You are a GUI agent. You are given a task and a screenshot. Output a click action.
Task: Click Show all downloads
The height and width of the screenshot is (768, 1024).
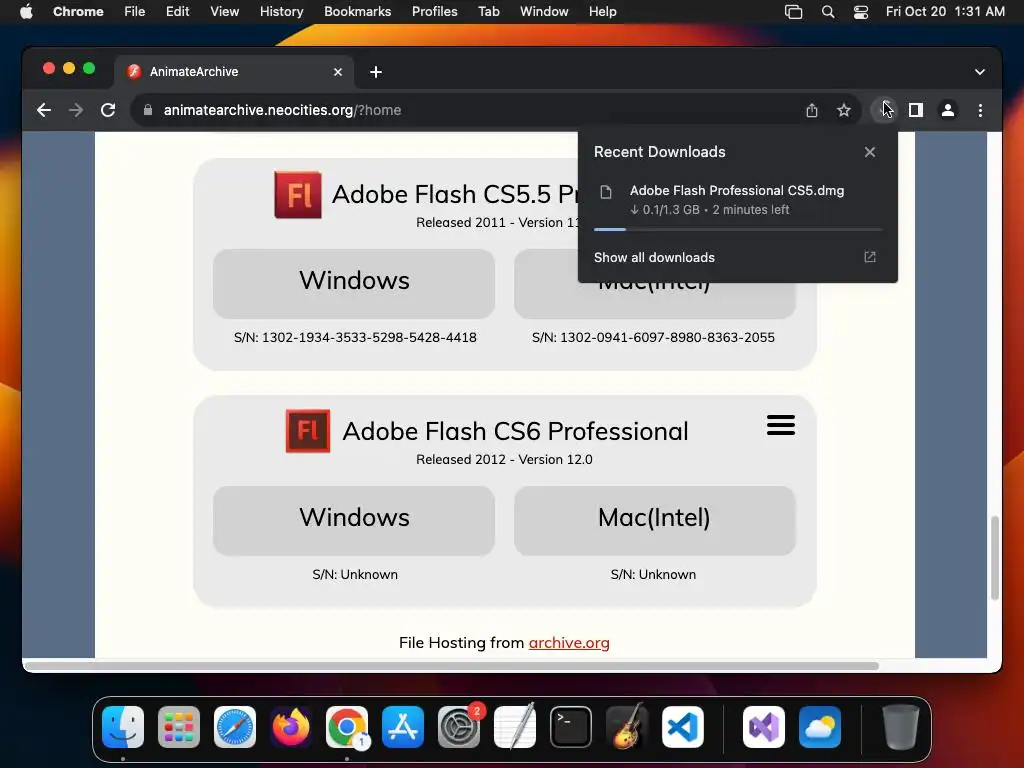tap(654, 257)
